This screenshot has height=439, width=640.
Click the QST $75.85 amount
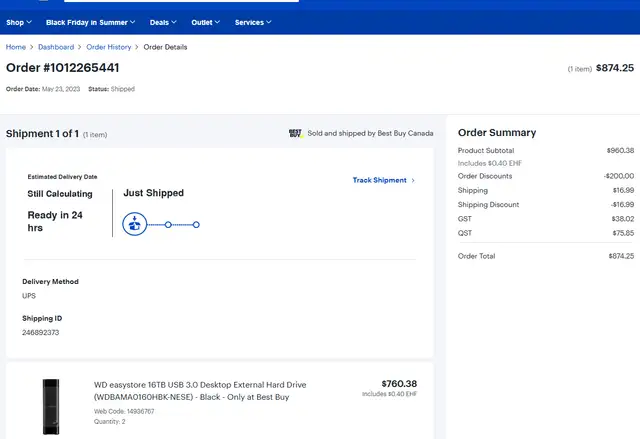click(623, 233)
